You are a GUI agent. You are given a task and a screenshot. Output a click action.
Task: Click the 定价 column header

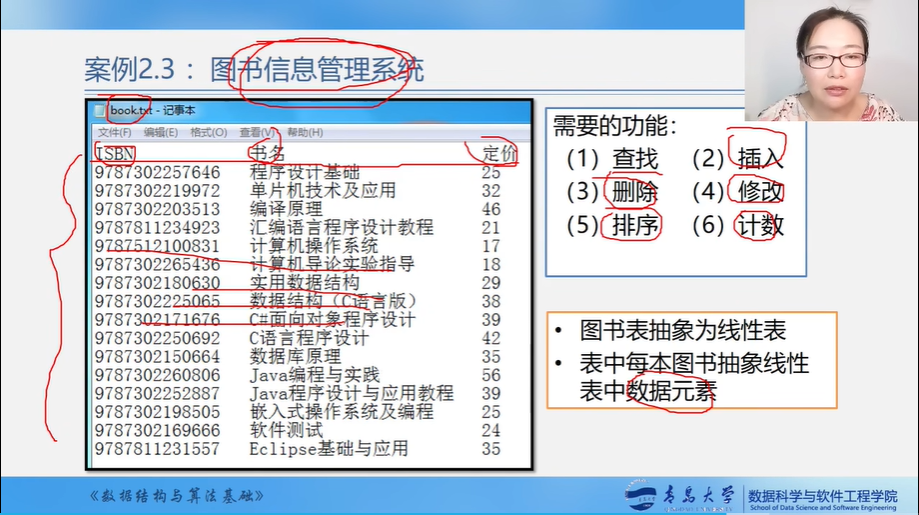click(x=499, y=153)
